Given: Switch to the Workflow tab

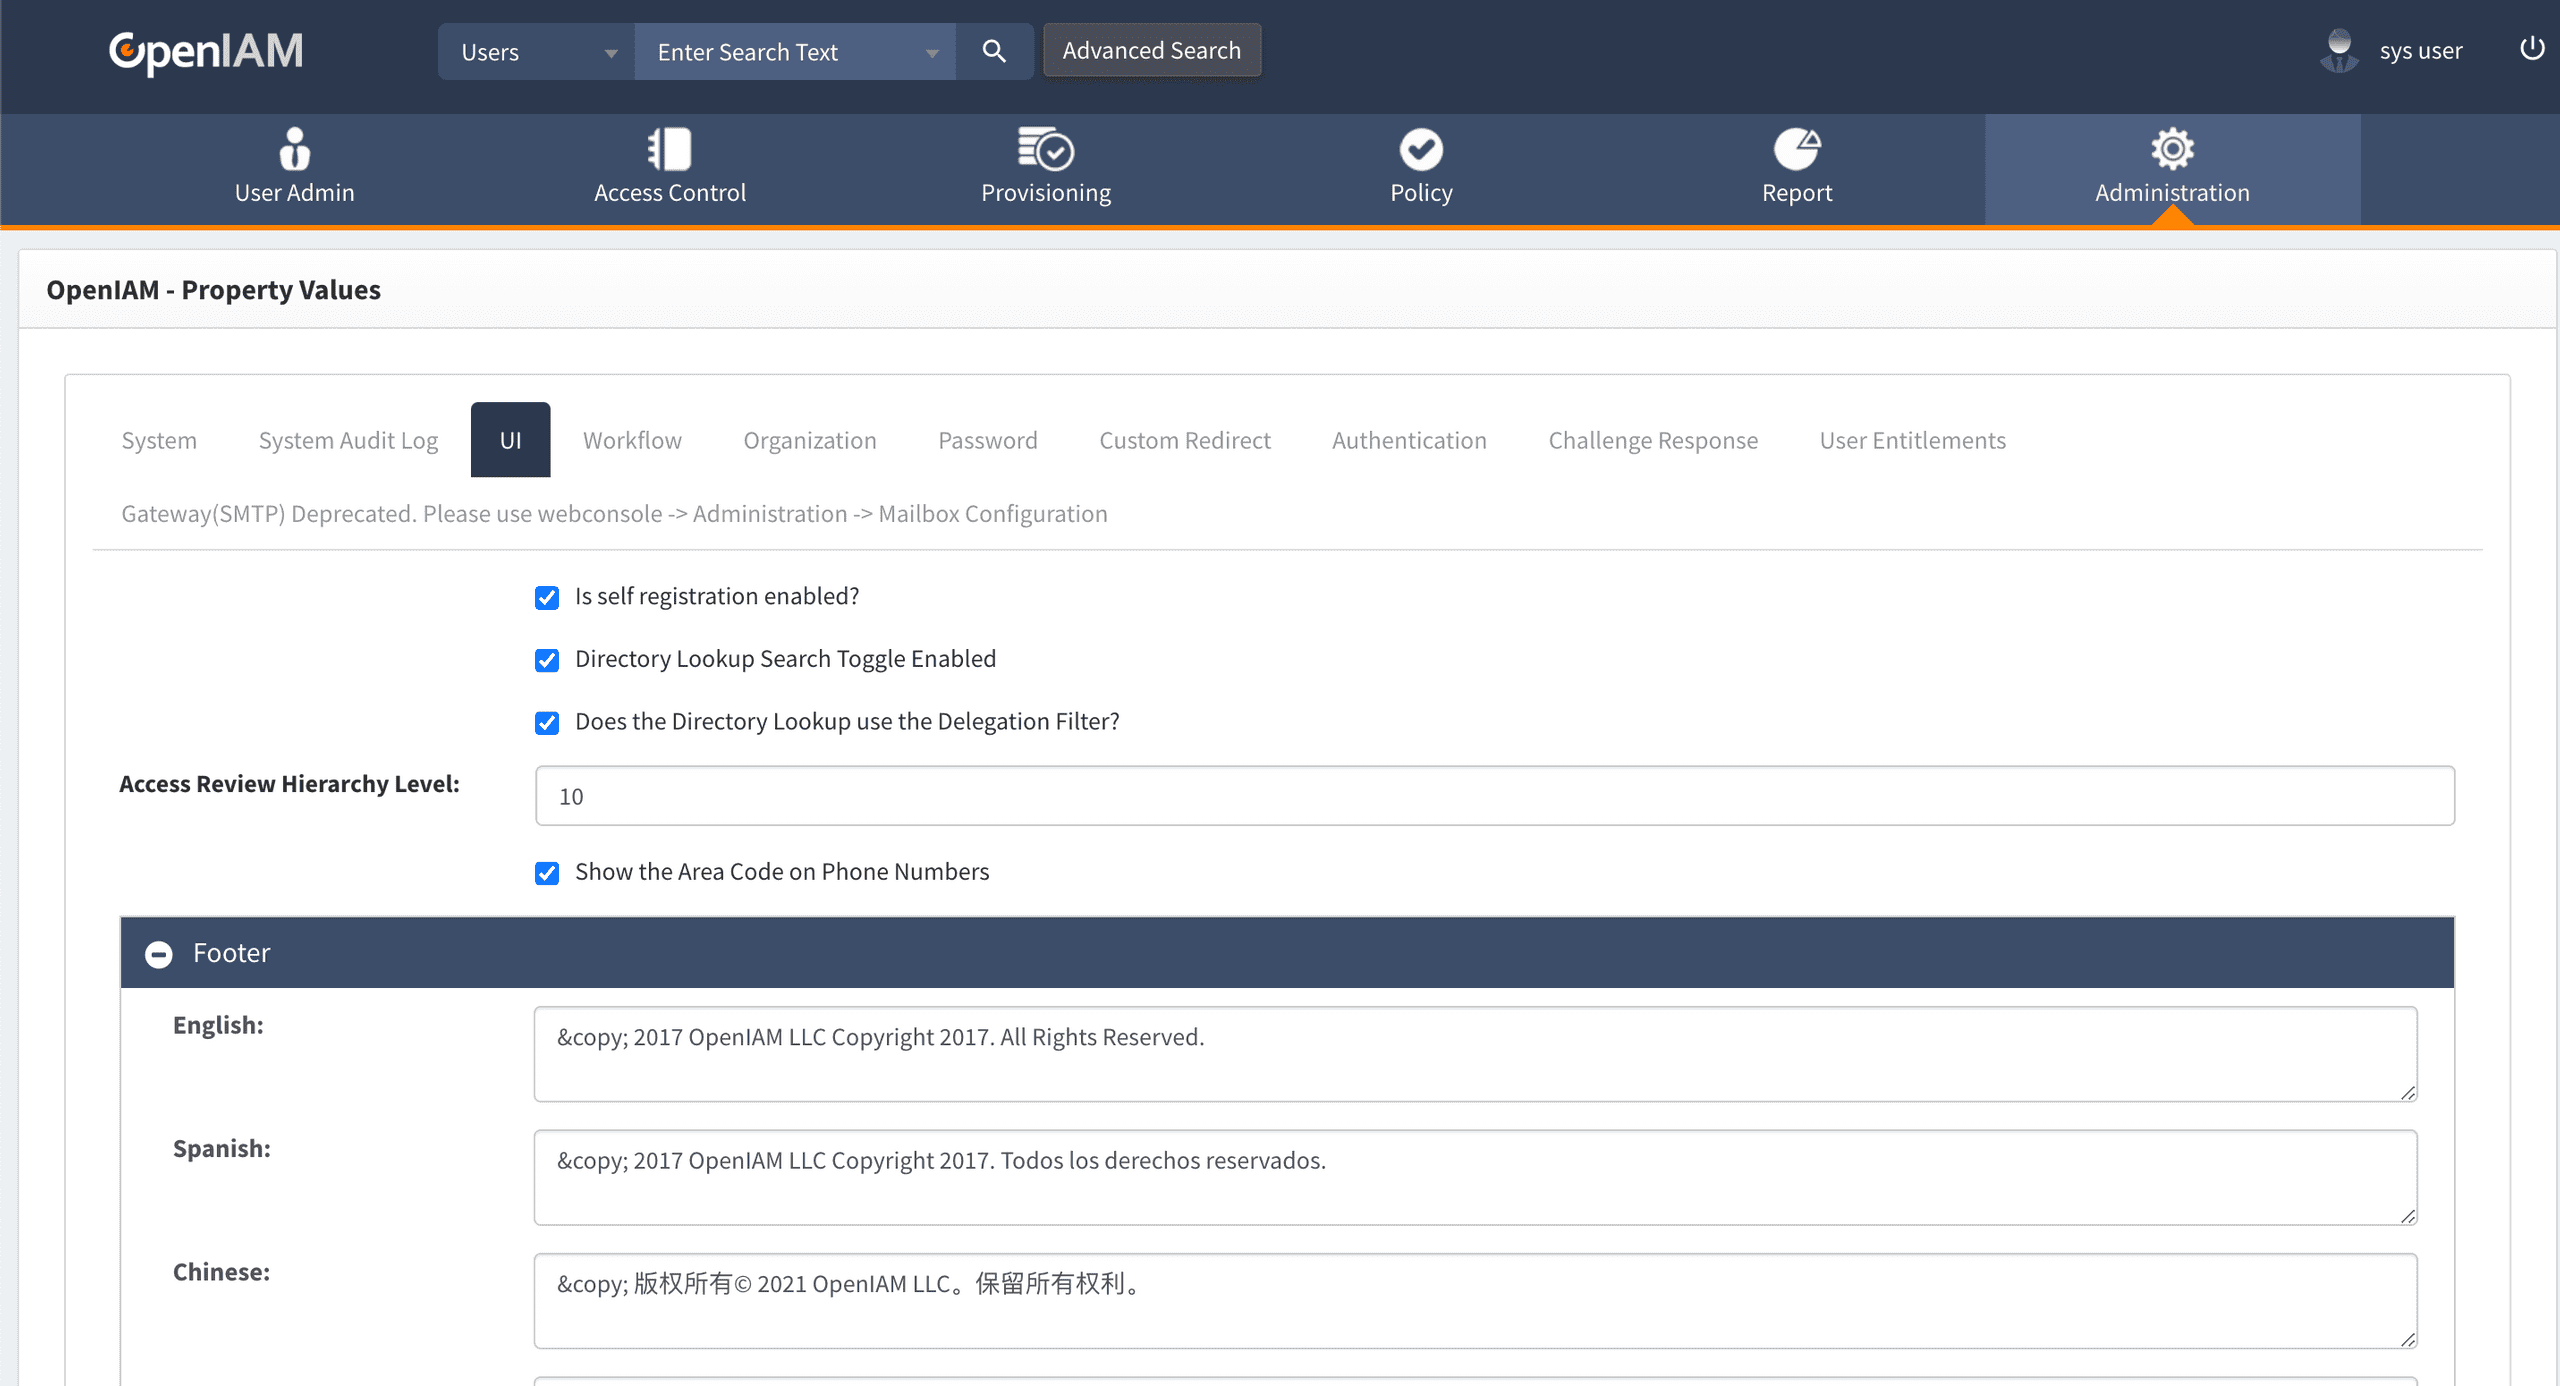Looking at the screenshot, I should (x=632, y=440).
